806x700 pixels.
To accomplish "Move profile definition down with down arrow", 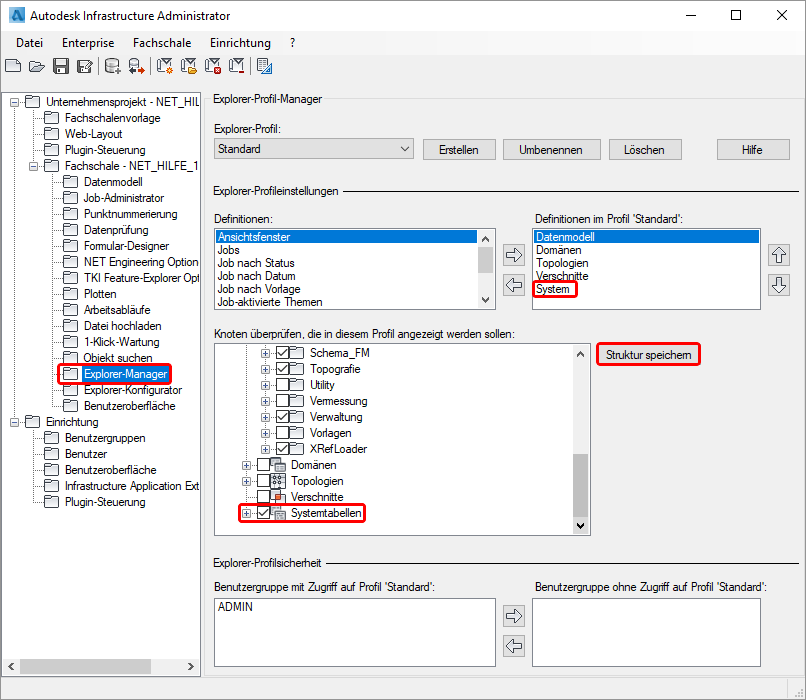I will coord(779,285).
